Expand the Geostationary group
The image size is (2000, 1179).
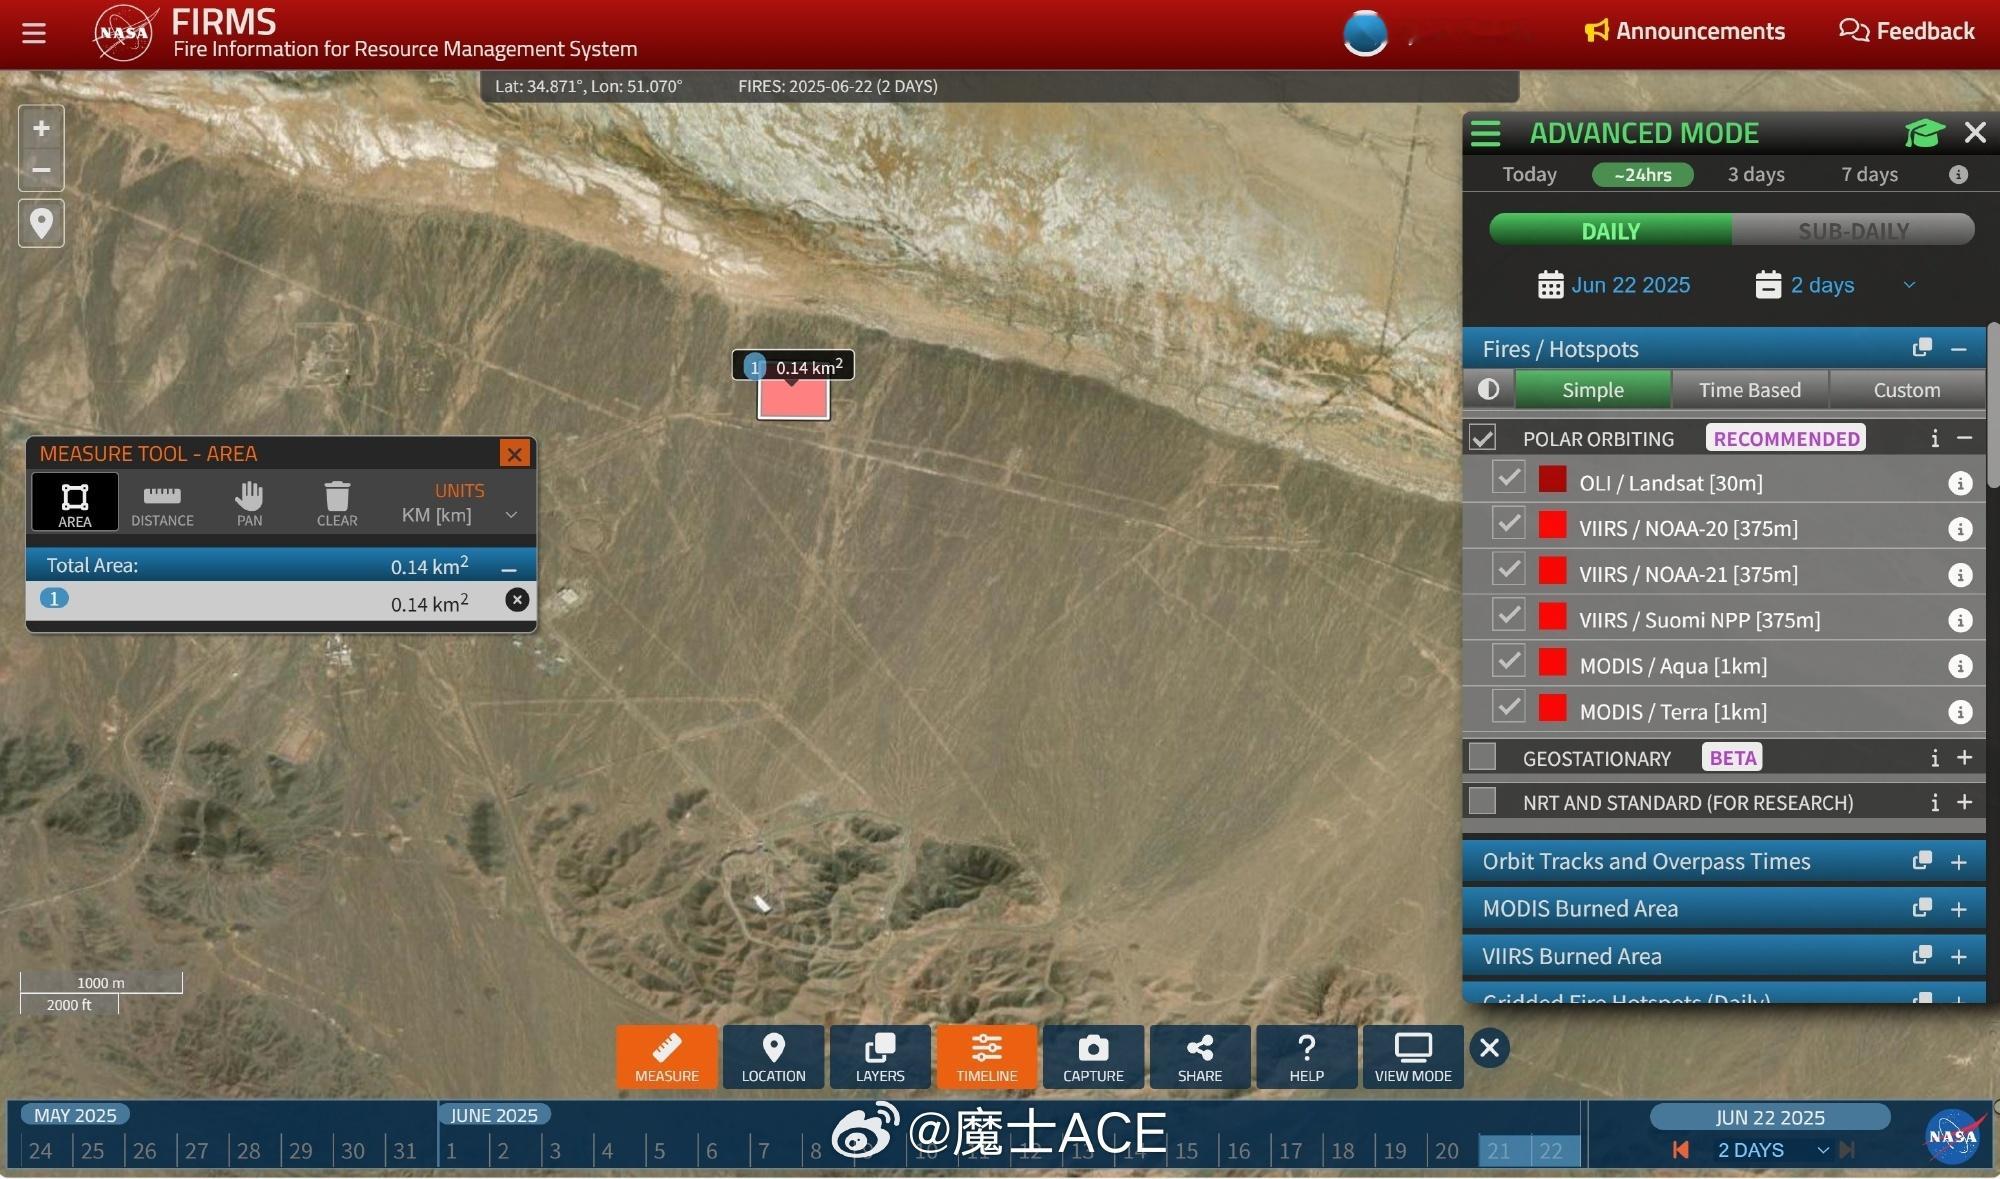pyautogui.click(x=1964, y=758)
